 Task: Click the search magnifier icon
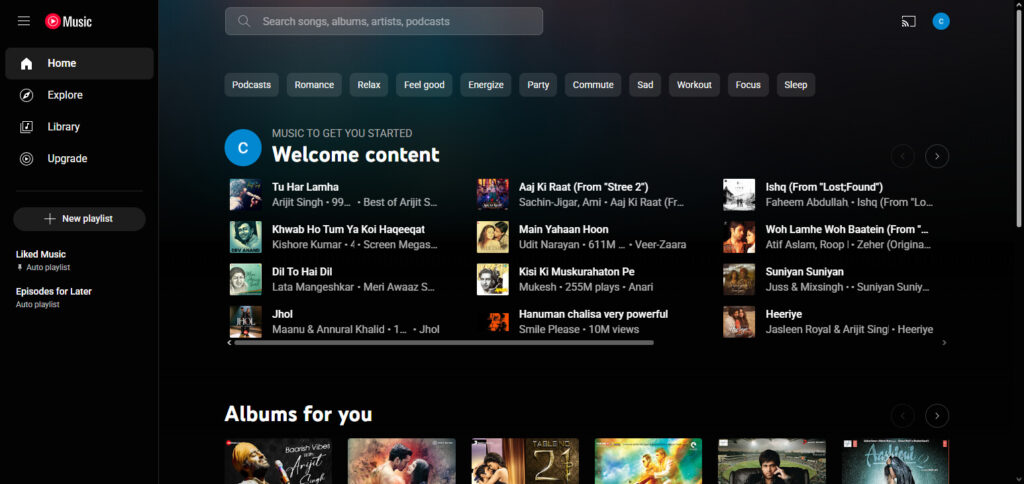tap(244, 22)
